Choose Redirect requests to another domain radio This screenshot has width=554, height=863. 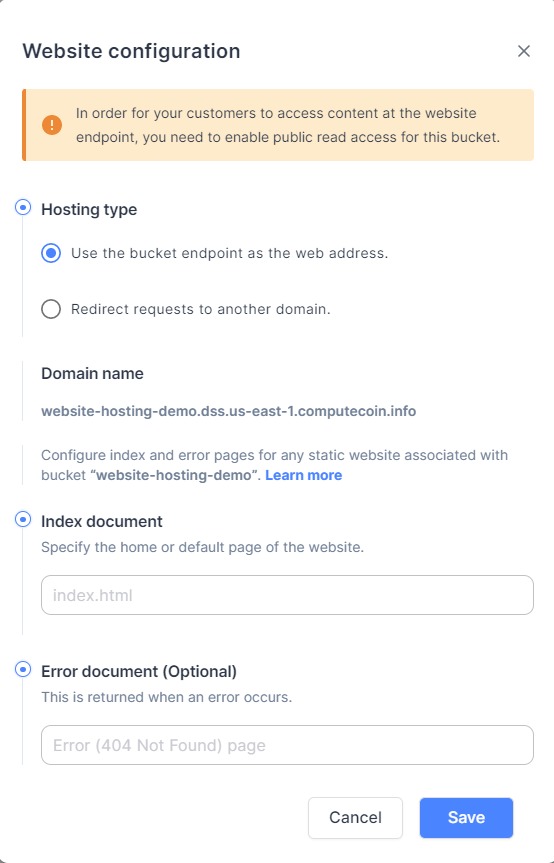tap(51, 309)
